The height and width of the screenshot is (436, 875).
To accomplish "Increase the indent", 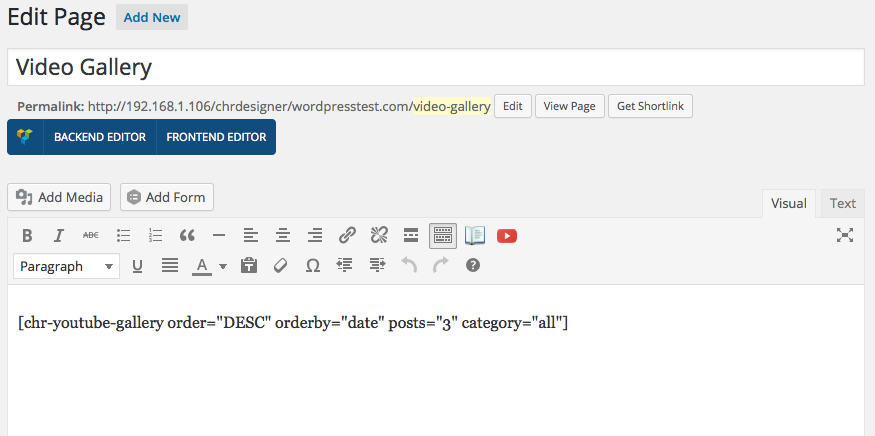I will point(377,266).
